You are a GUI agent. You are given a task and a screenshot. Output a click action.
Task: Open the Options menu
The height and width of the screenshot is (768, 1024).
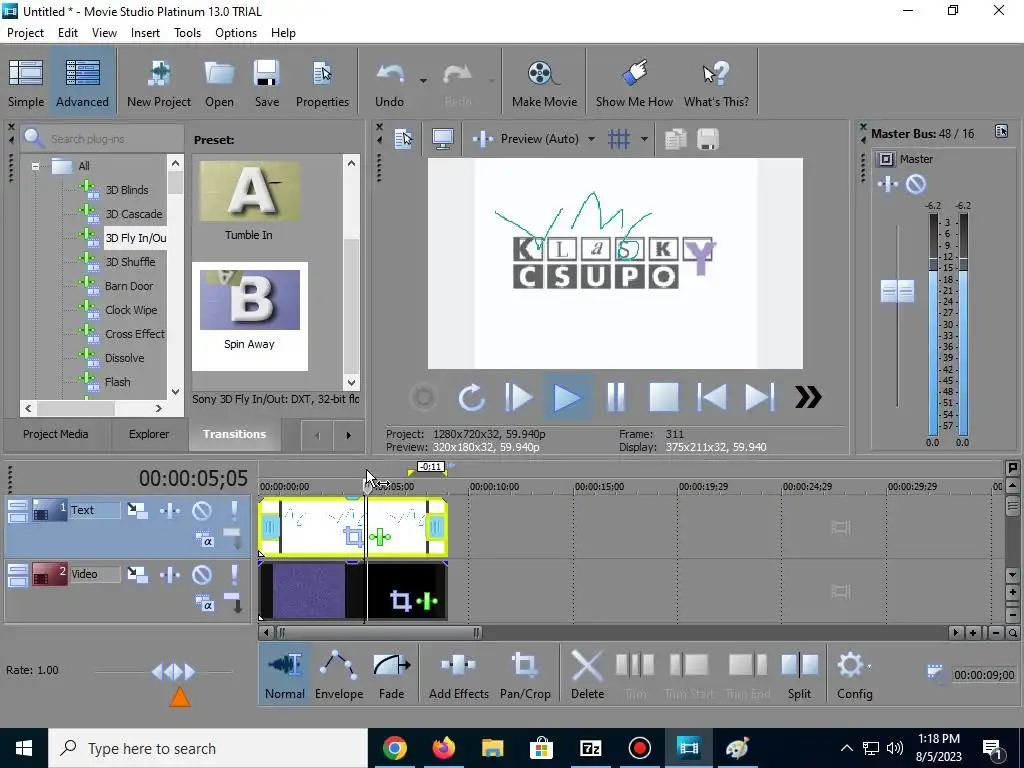(x=236, y=33)
